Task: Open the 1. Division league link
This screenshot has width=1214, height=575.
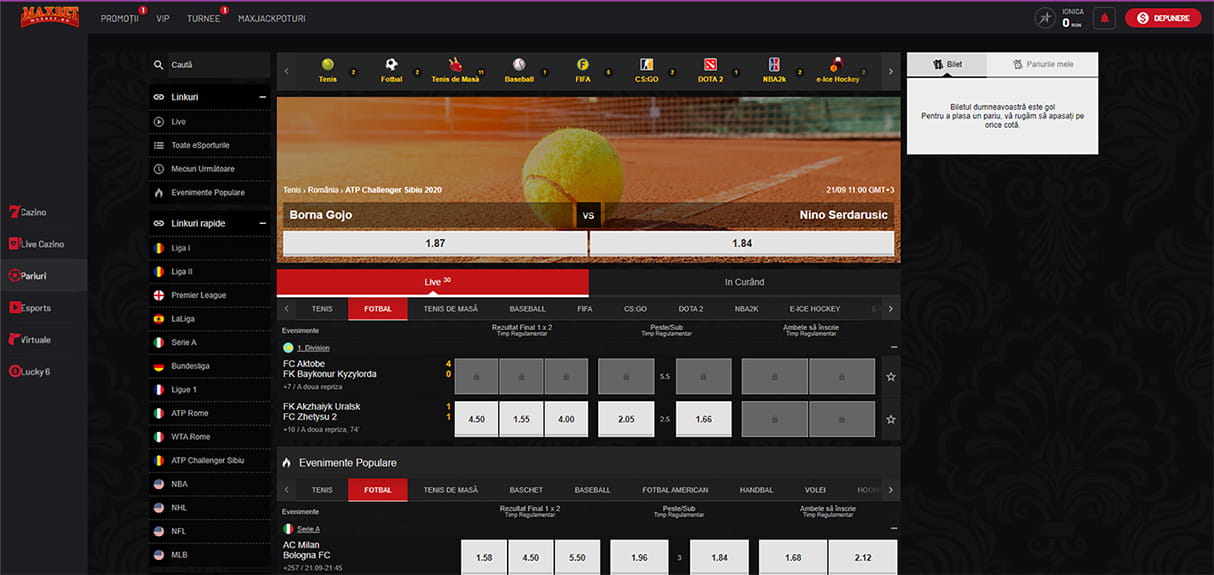Action: click(313, 348)
